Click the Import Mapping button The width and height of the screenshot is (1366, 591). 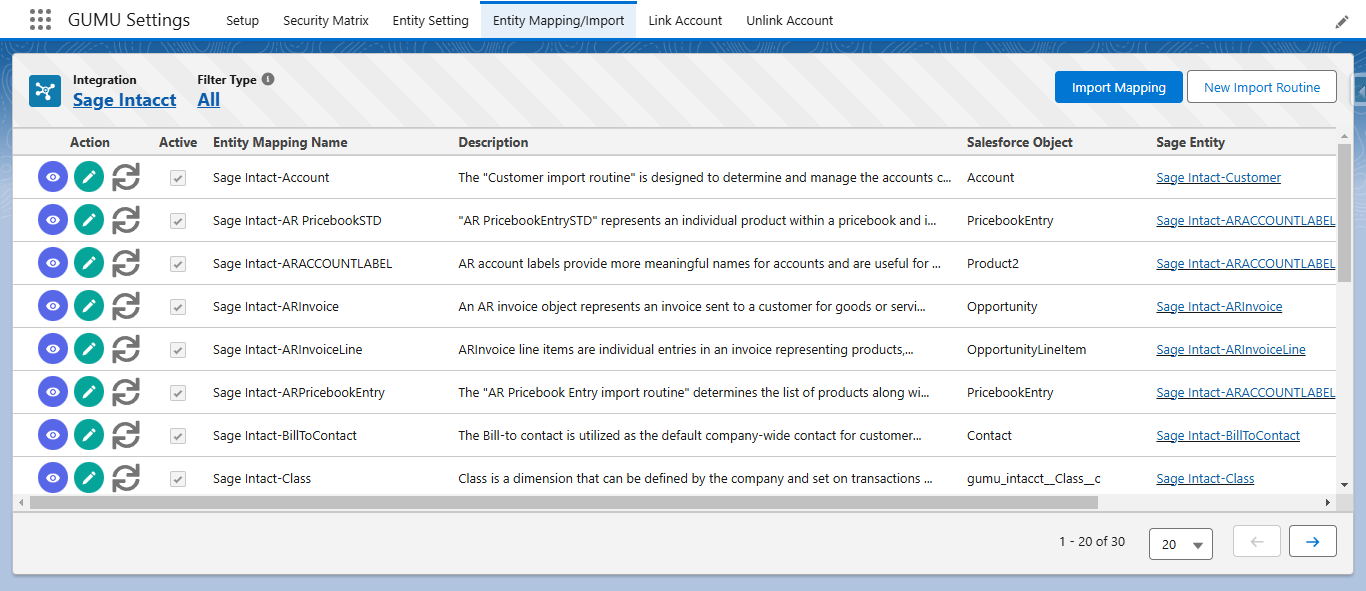(1118, 87)
